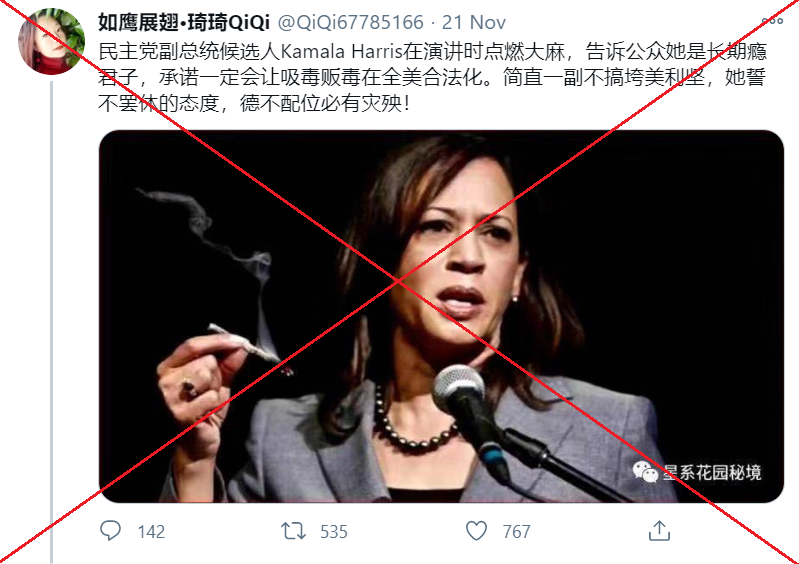Open the tweet's three-dot more options menu

pyautogui.click(x=772, y=21)
